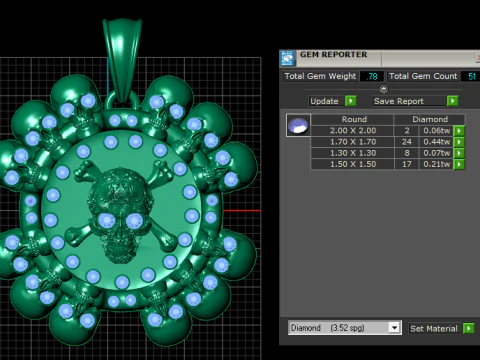Click the Total Gem Count value 51
The height and width of the screenshot is (360, 480).
(x=471, y=76)
